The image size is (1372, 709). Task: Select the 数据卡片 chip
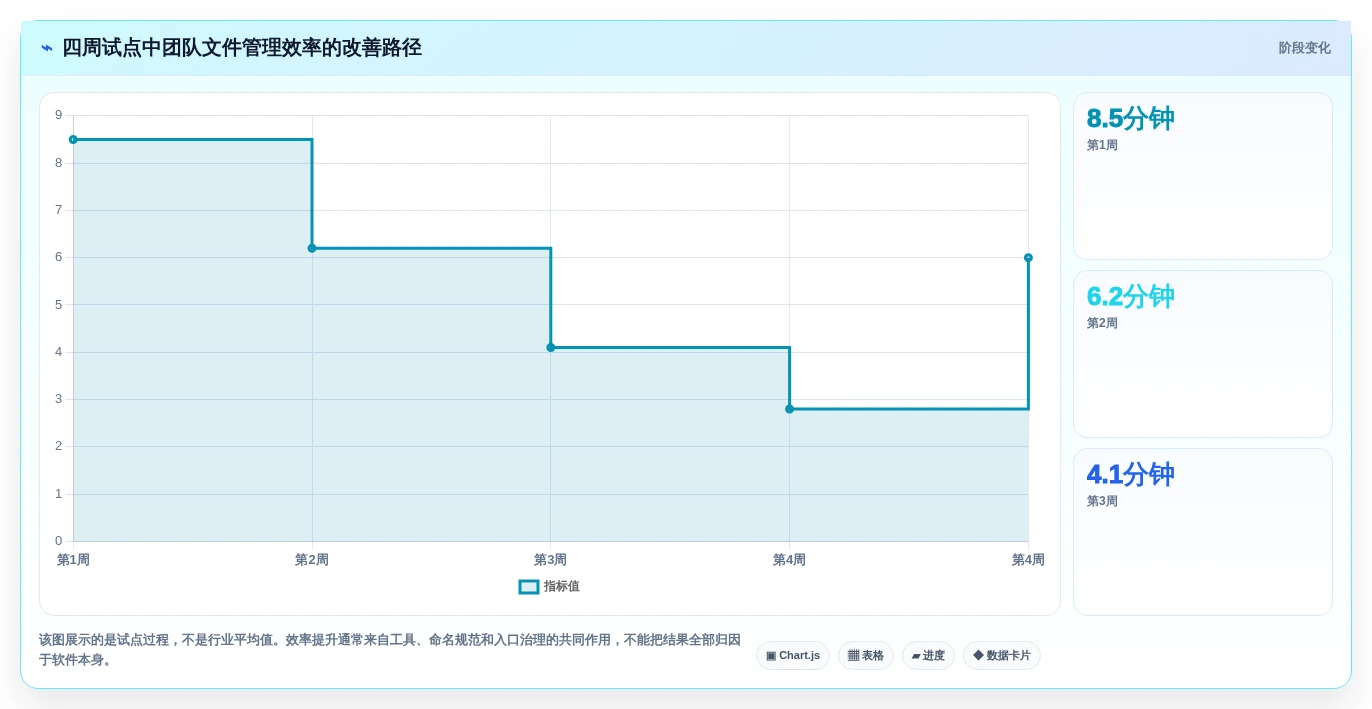1002,656
